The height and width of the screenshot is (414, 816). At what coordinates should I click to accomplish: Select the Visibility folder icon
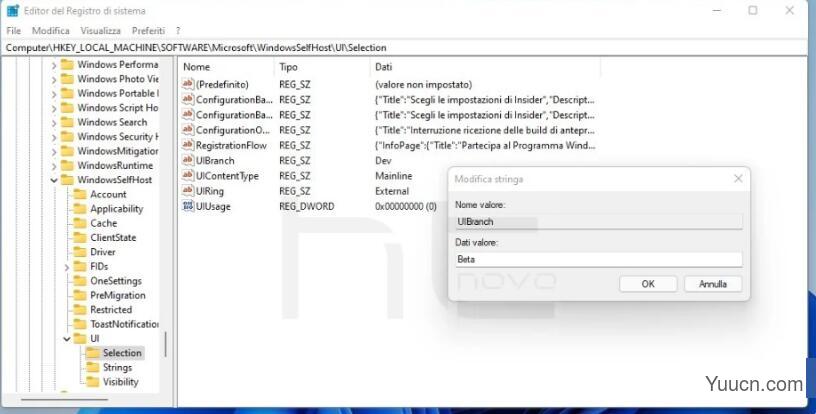pyautogui.click(x=93, y=382)
